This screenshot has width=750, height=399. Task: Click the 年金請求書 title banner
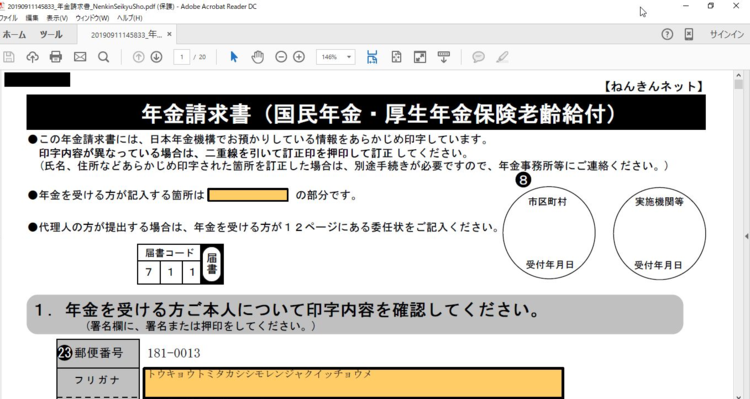(x=366, y=112)
